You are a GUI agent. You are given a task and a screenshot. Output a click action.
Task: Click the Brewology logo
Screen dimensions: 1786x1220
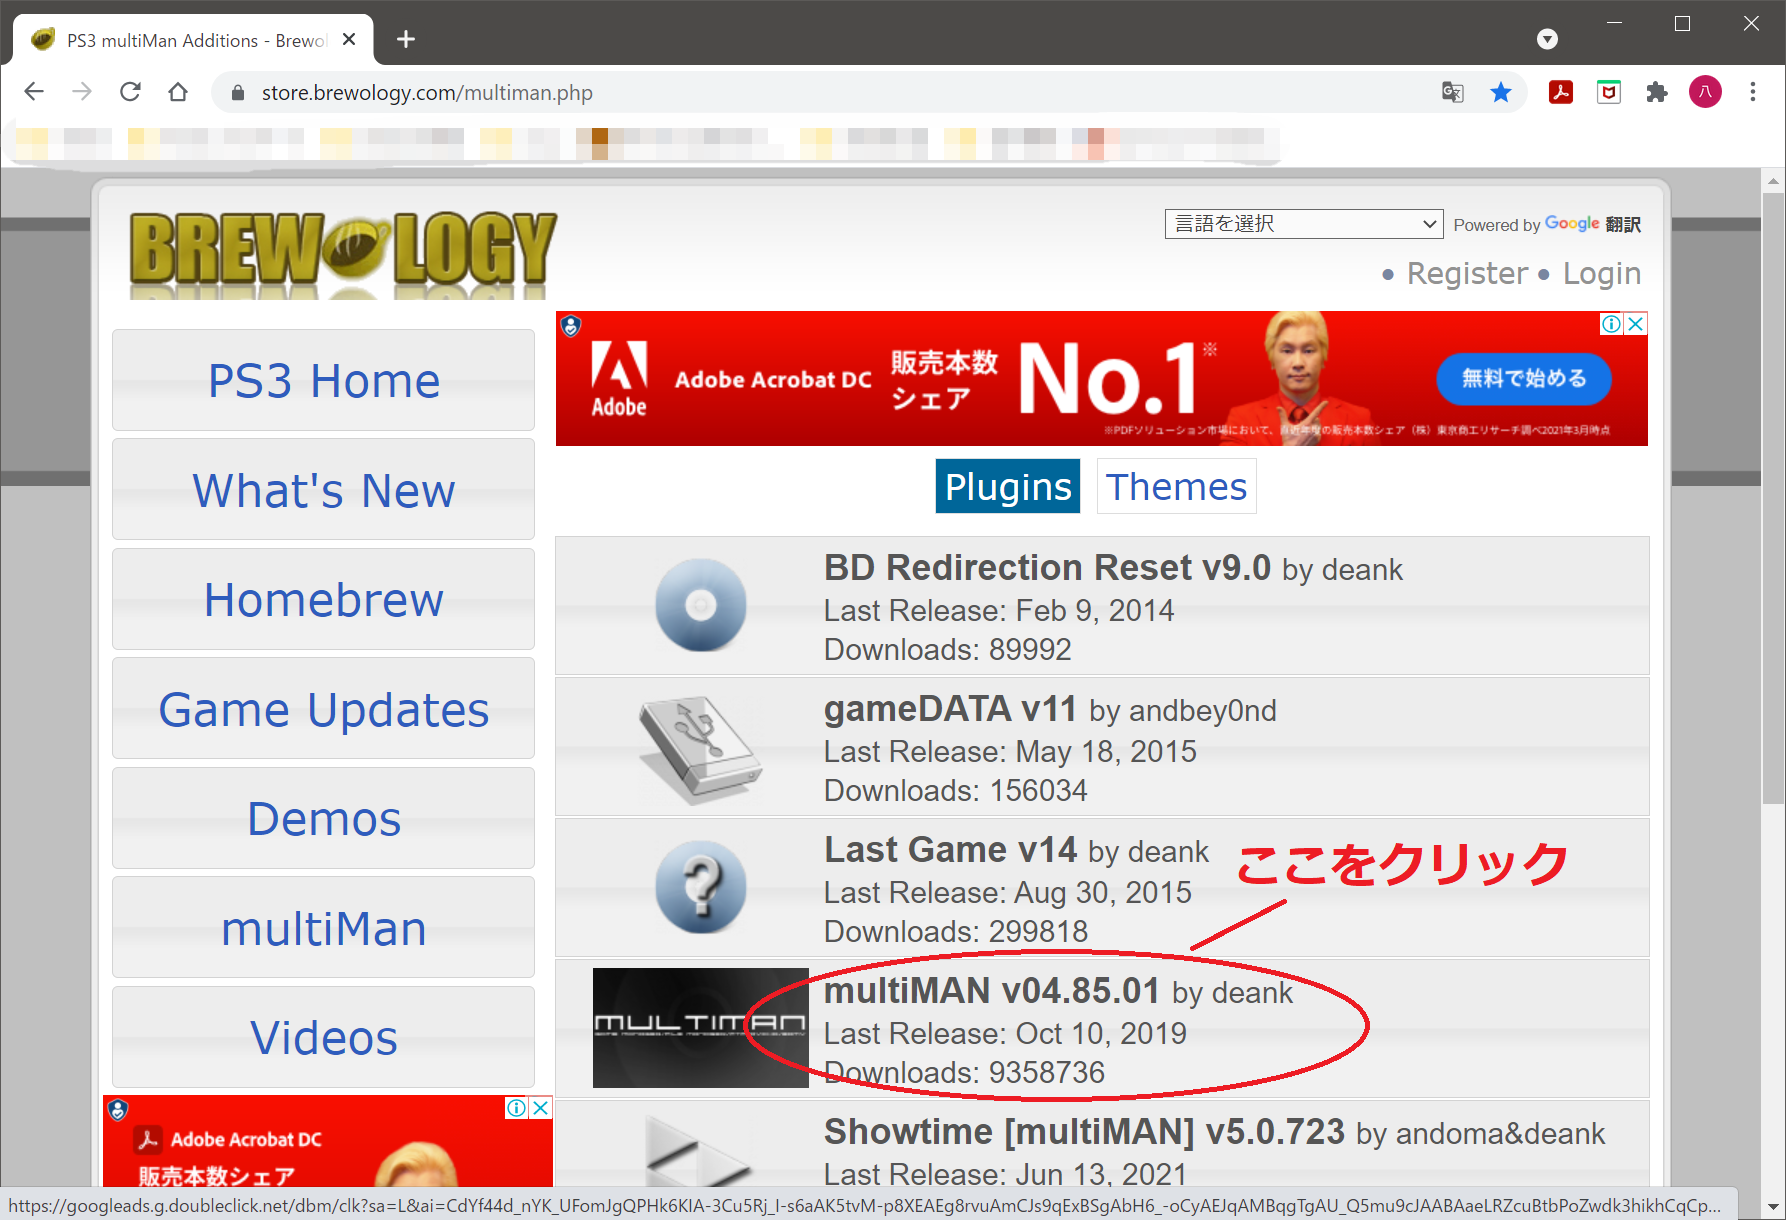tap(343, 254)
